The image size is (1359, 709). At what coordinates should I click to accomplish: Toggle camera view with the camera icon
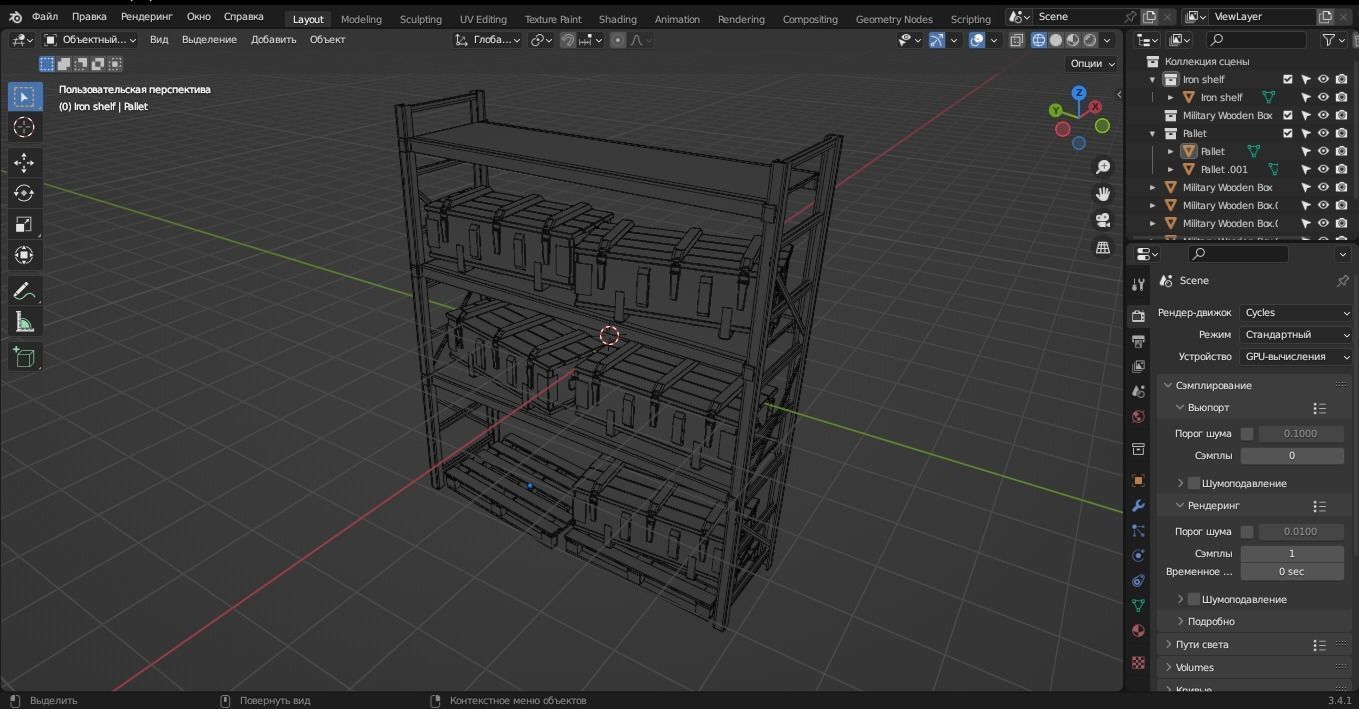(1103, 220)
